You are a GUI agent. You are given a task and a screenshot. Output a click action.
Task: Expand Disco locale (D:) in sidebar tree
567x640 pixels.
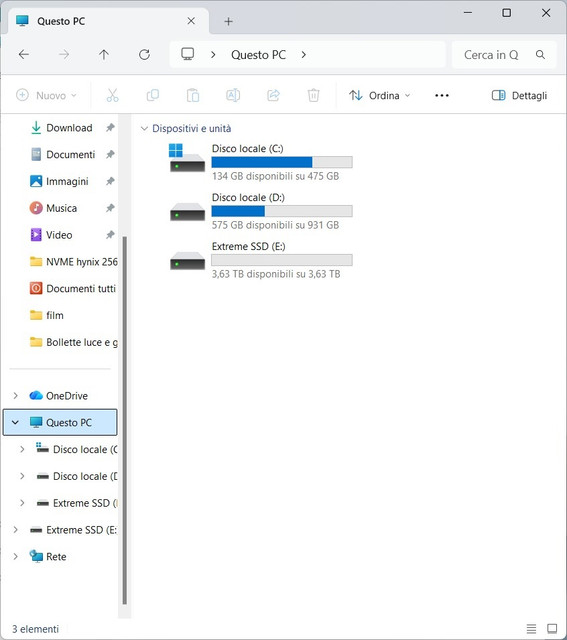pos(22,476)
